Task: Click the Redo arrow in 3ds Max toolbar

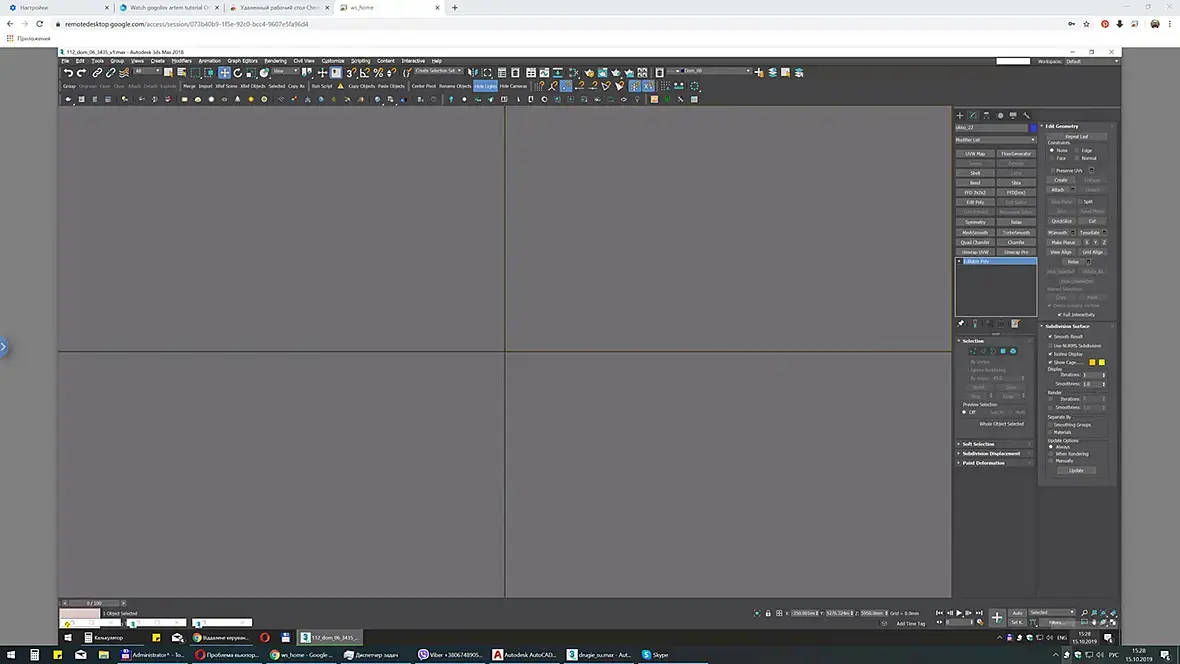Action: (x=81, y=73)
